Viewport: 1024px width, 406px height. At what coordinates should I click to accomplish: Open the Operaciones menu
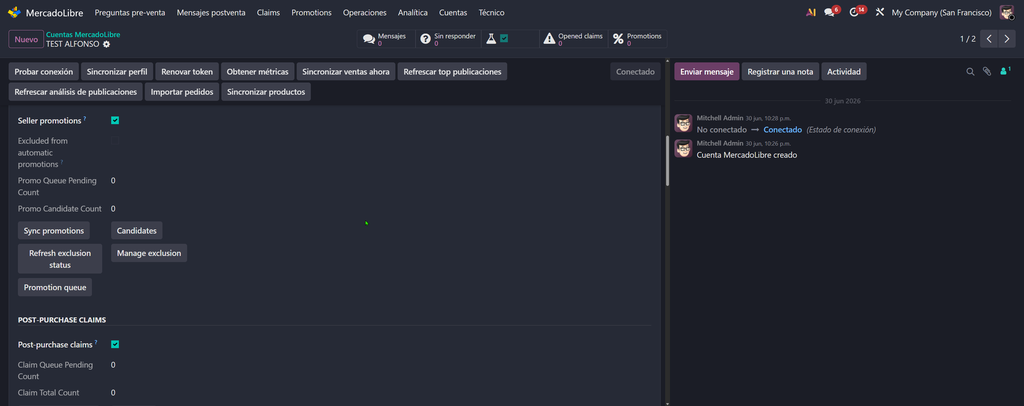[364, 12]
